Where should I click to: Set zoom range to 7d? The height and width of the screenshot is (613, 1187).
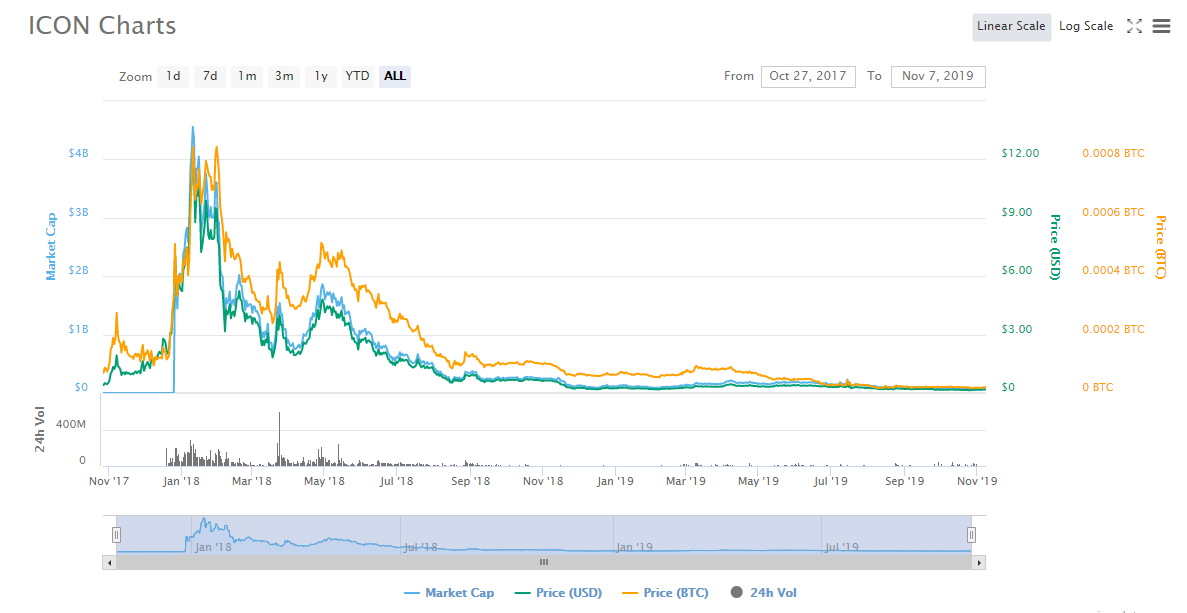[x=210, y=76]
